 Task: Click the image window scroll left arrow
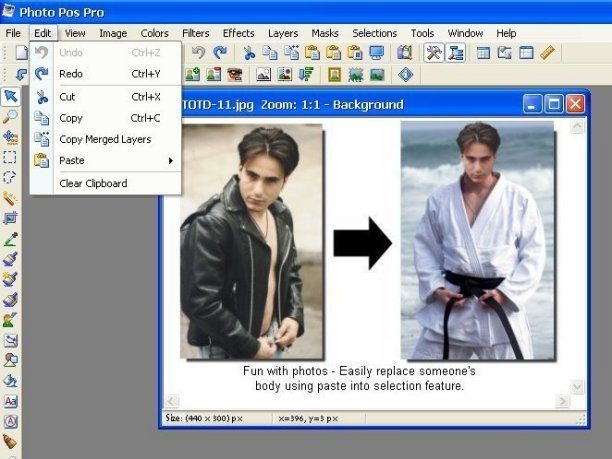[x=172, y=401]
